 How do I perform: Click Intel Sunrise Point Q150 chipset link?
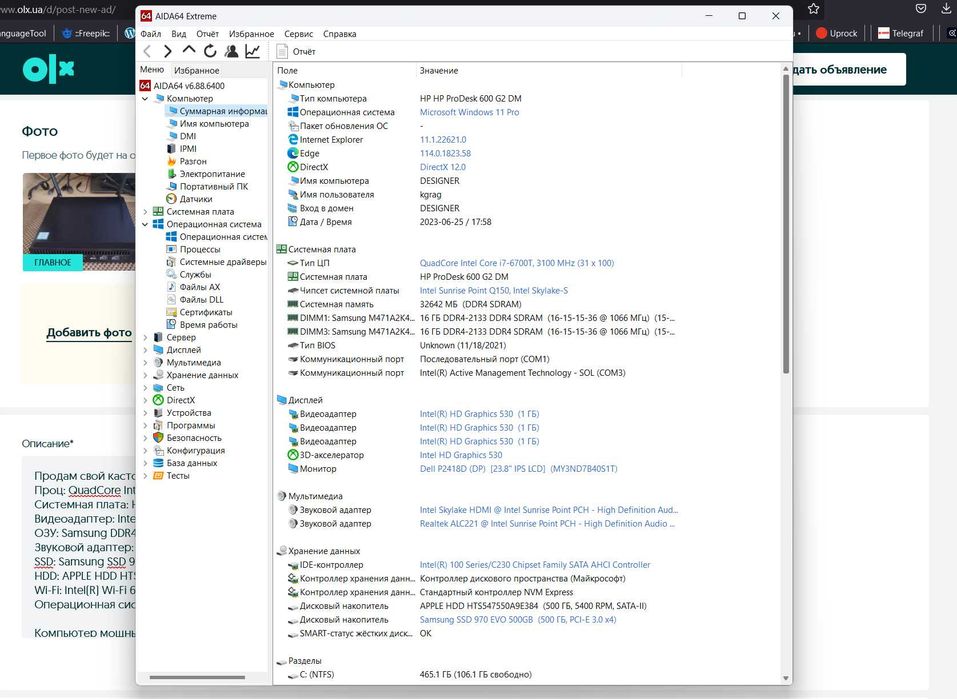(494, 291)
